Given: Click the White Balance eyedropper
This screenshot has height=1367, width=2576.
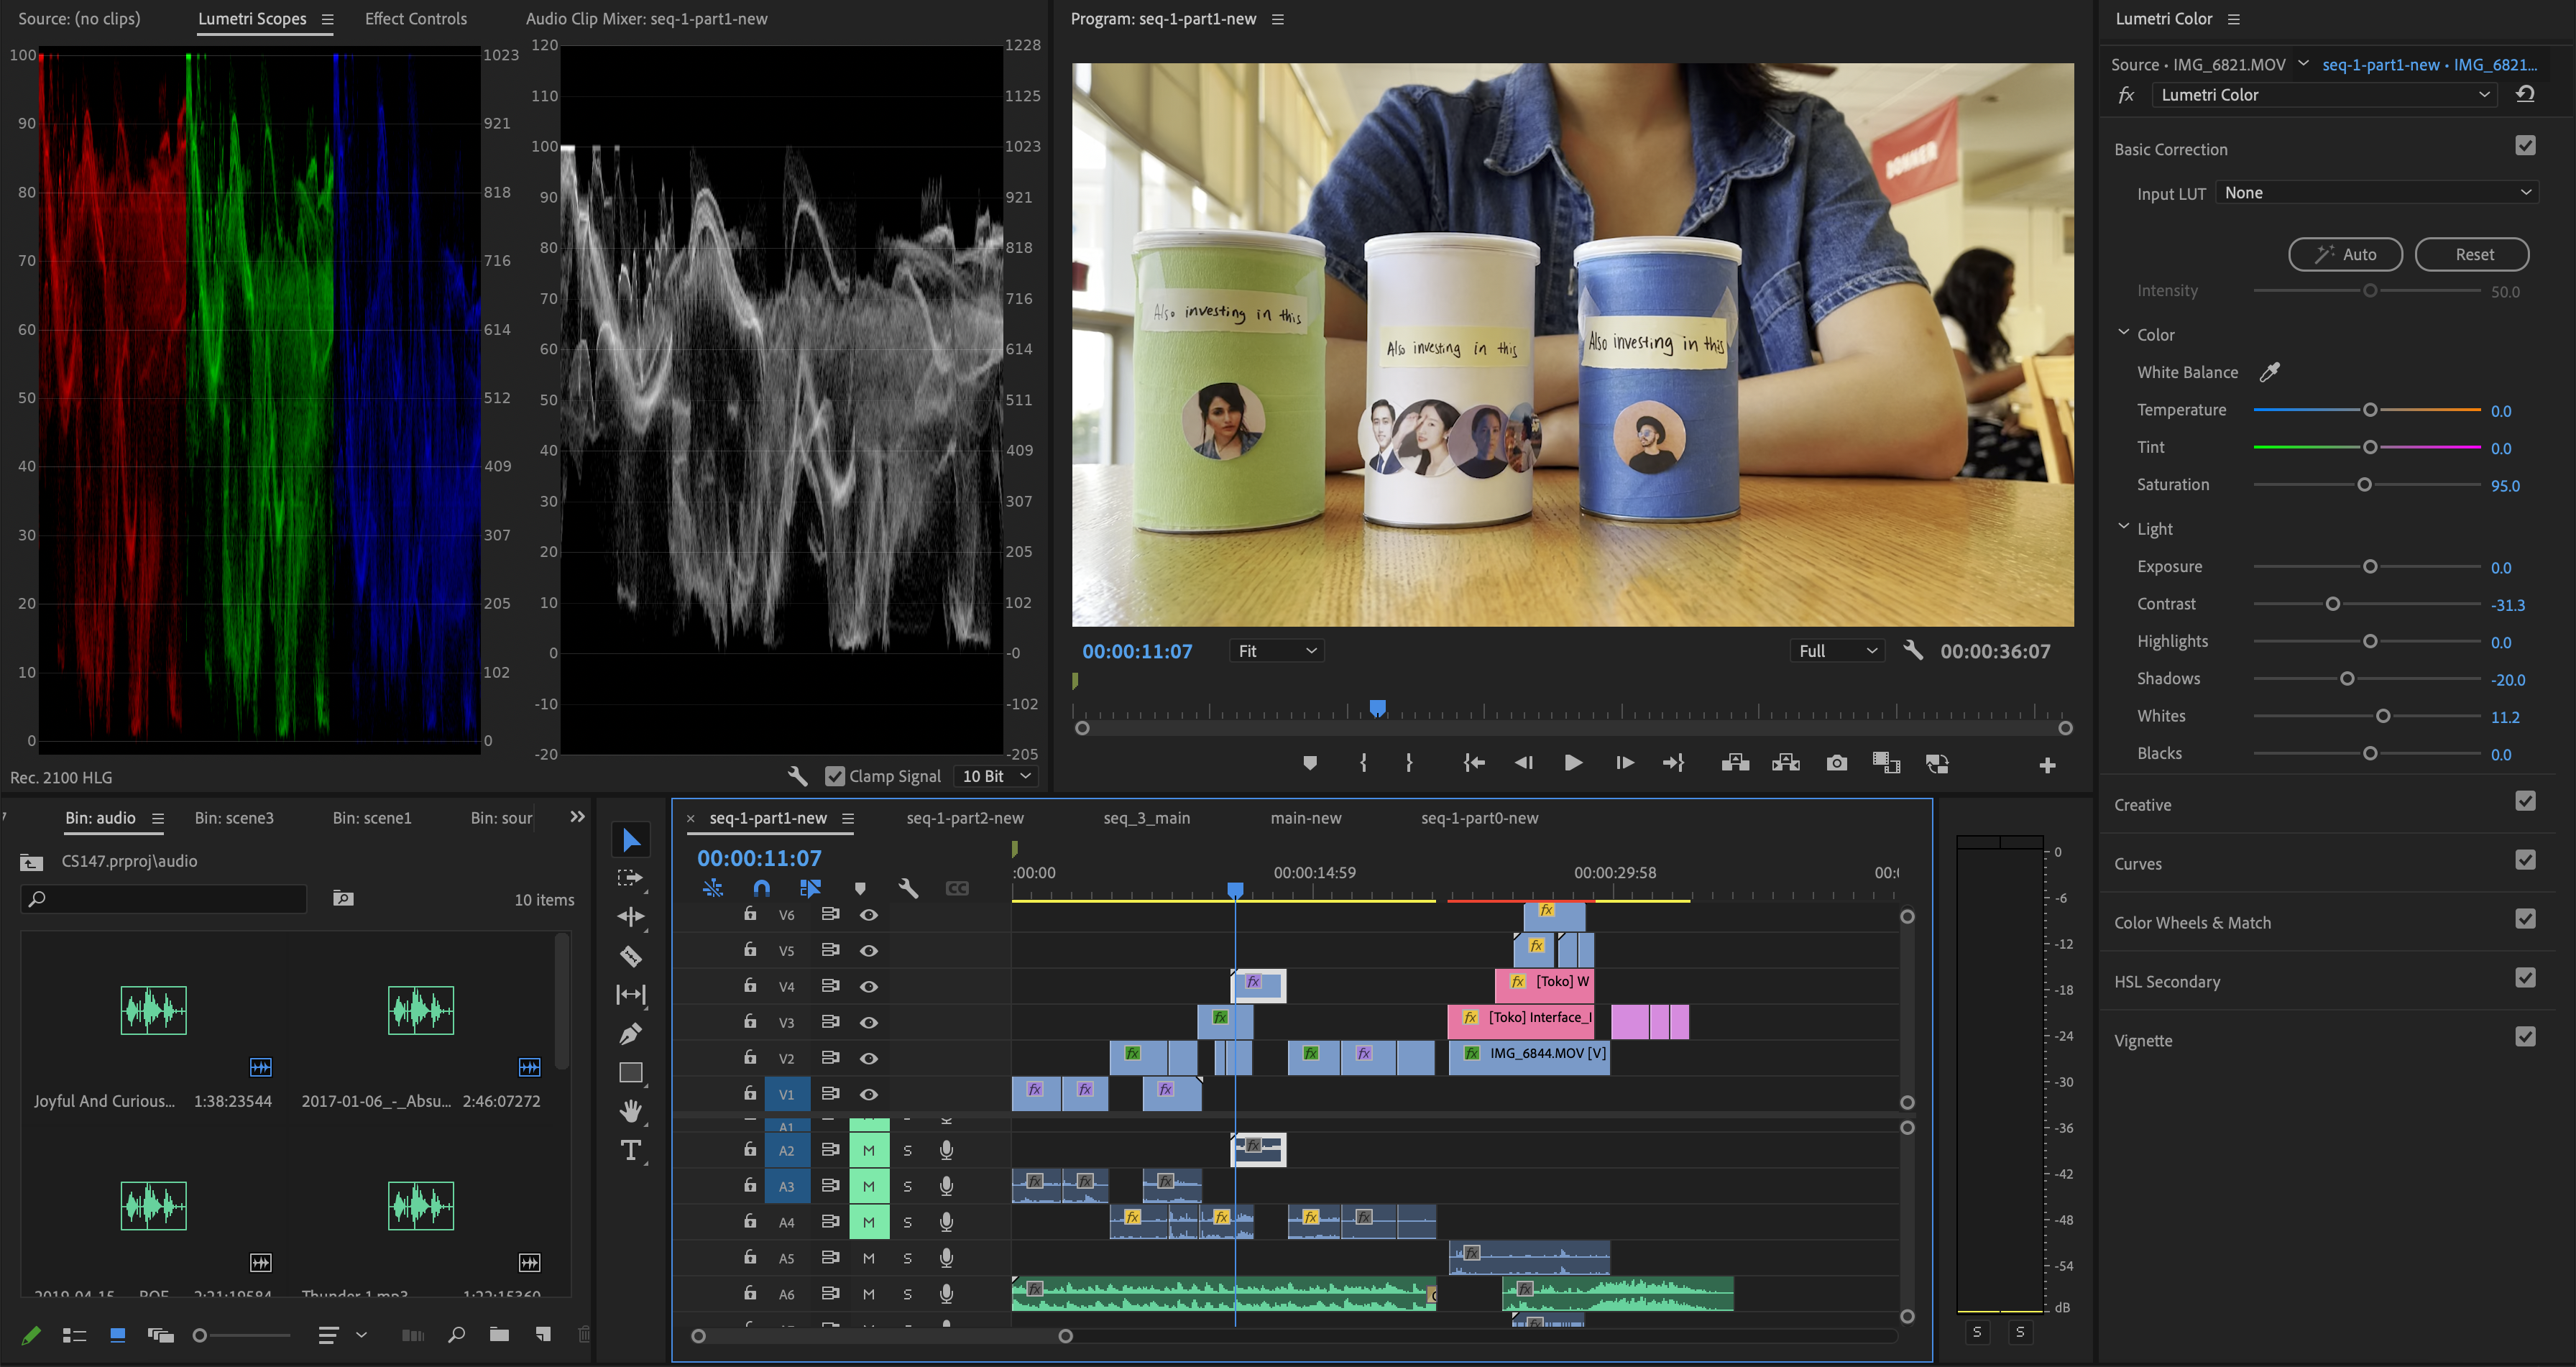Looking at the screenshot, I should pos(2269,372).
